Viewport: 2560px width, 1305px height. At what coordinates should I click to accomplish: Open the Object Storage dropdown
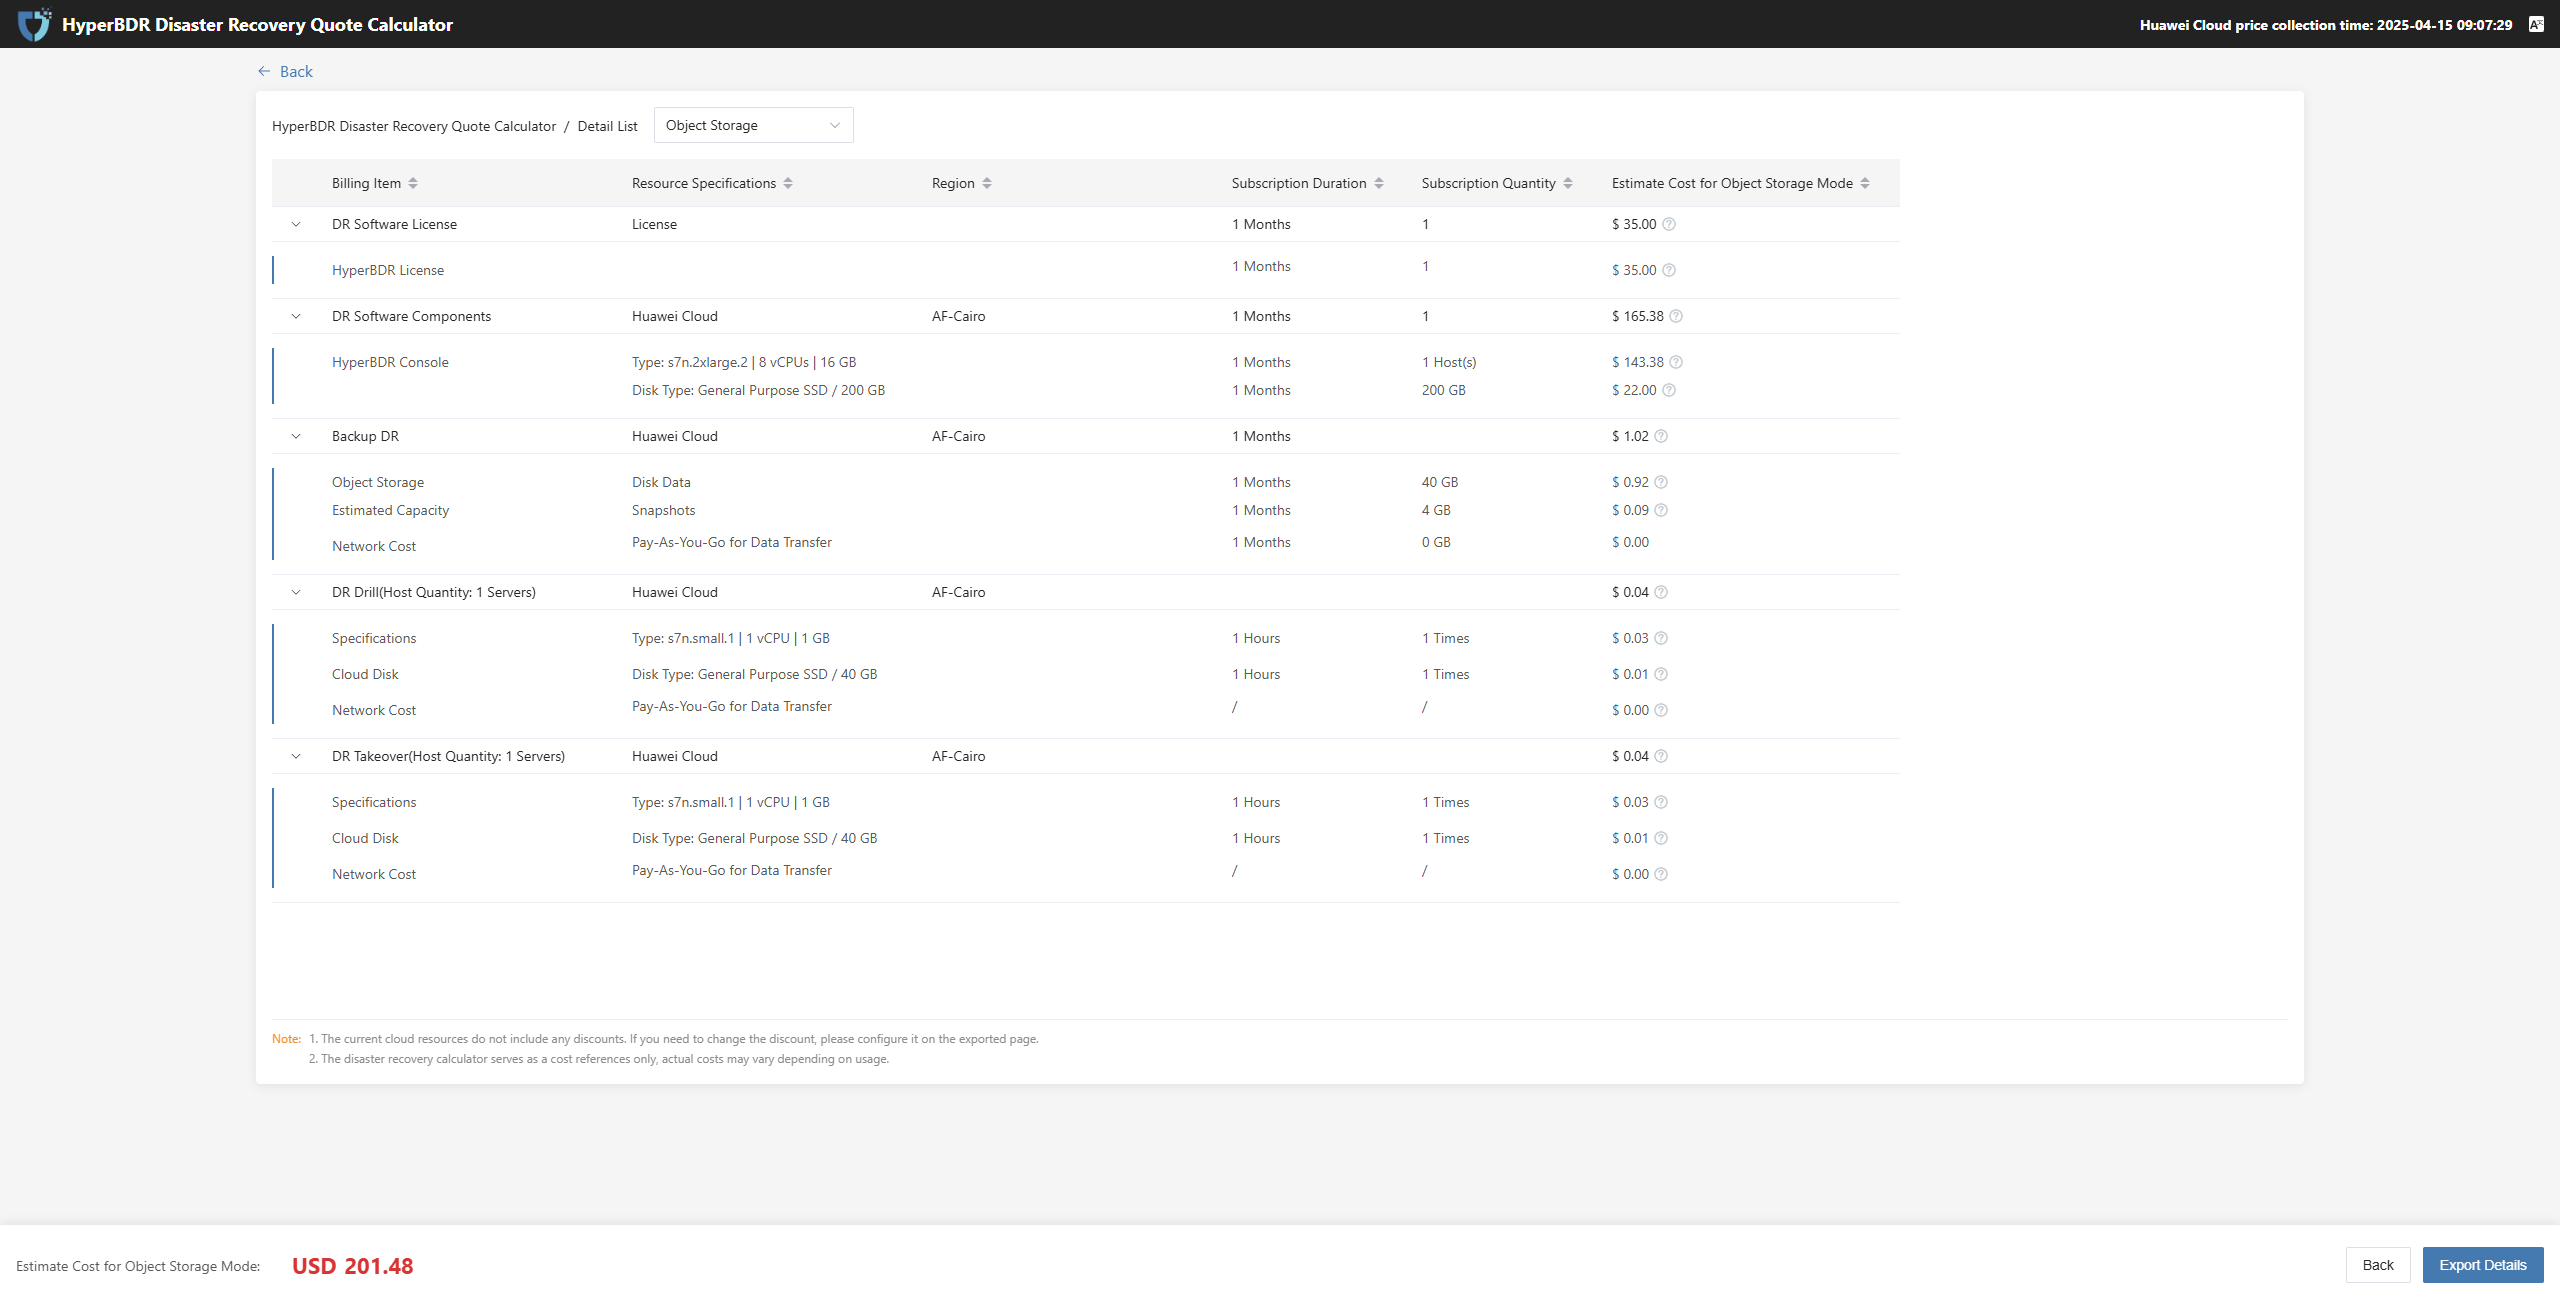tap(753, 125)
